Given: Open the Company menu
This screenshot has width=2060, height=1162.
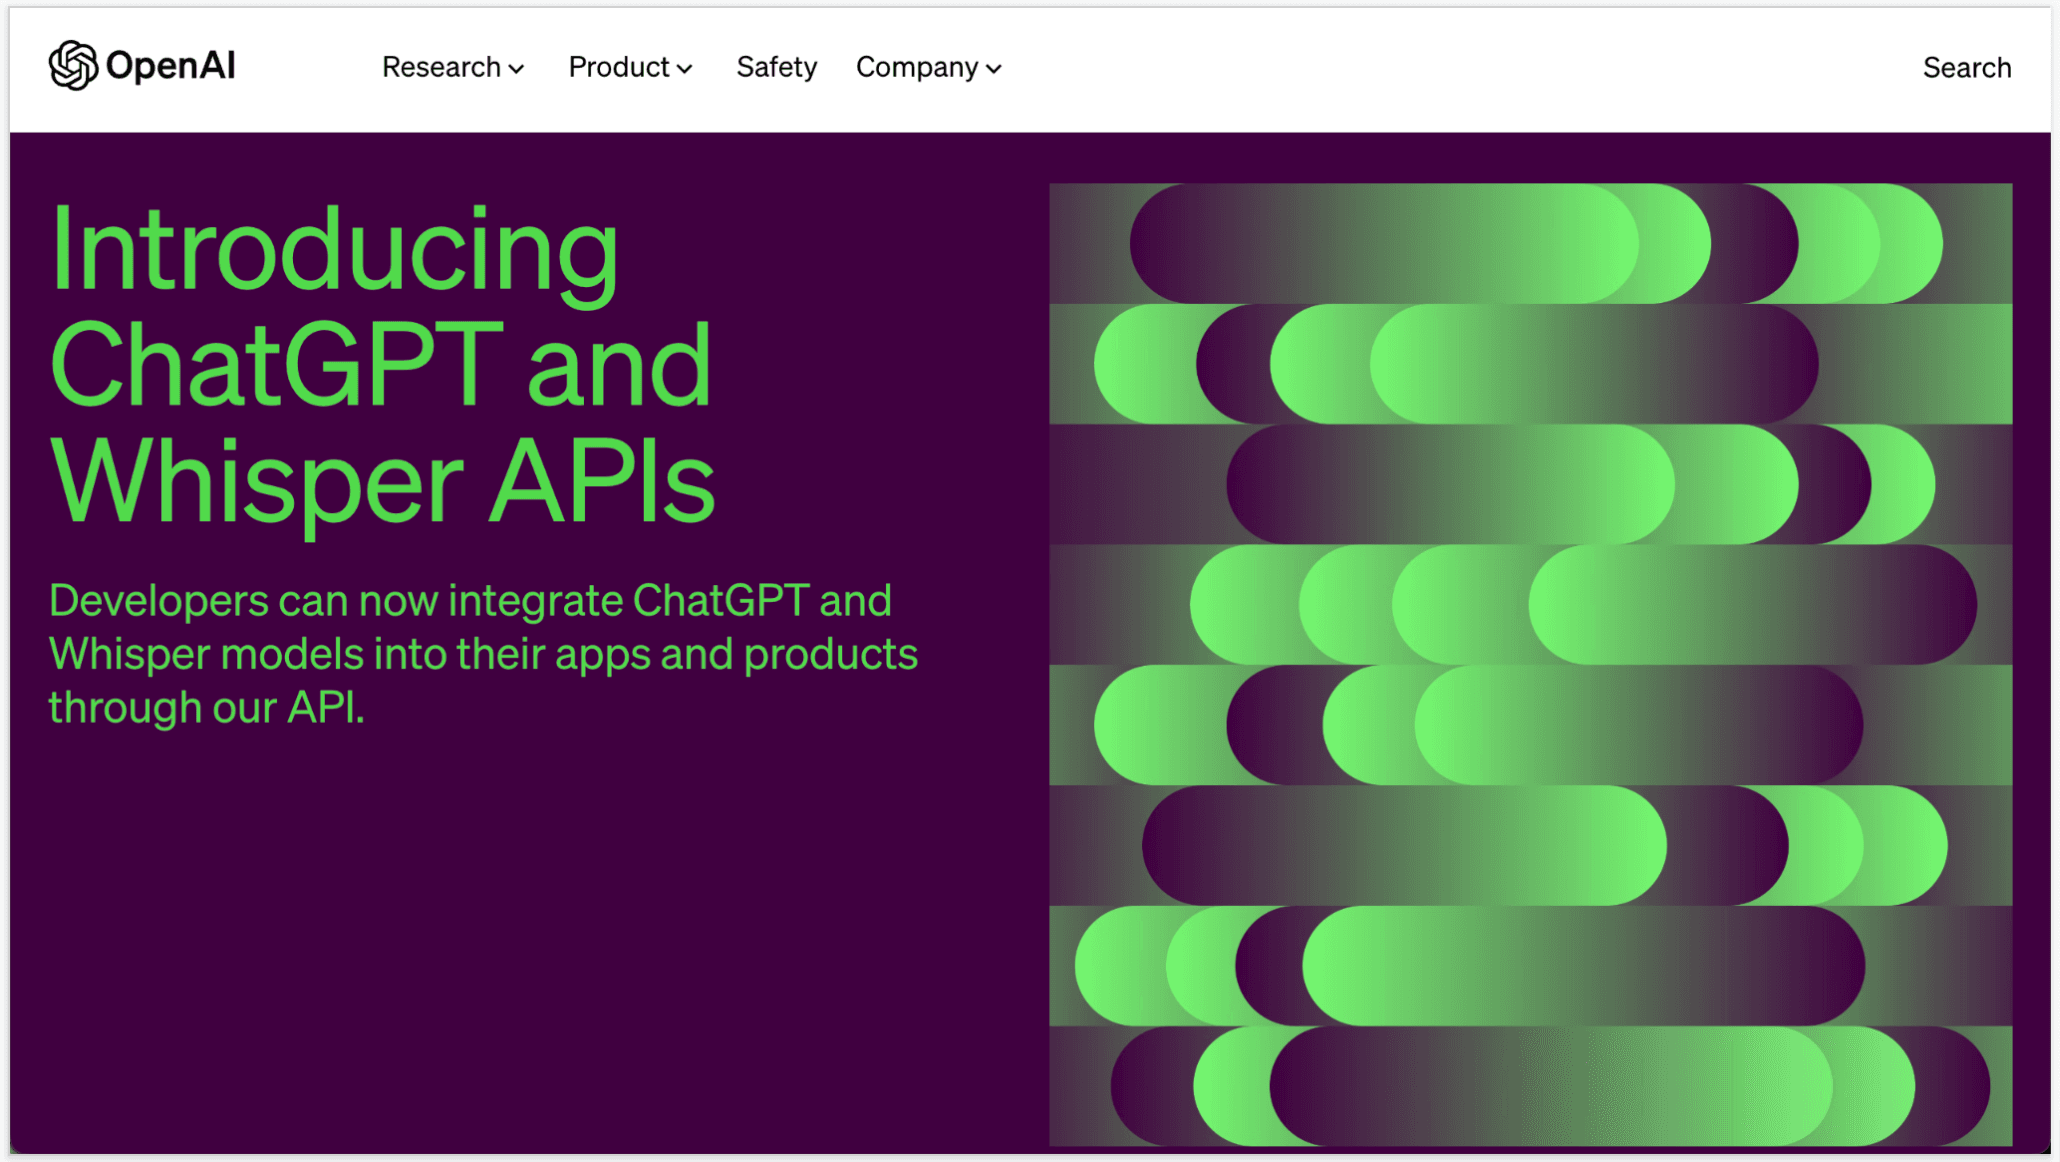Looking at the screenshot, I should click(x=916, y=67).
